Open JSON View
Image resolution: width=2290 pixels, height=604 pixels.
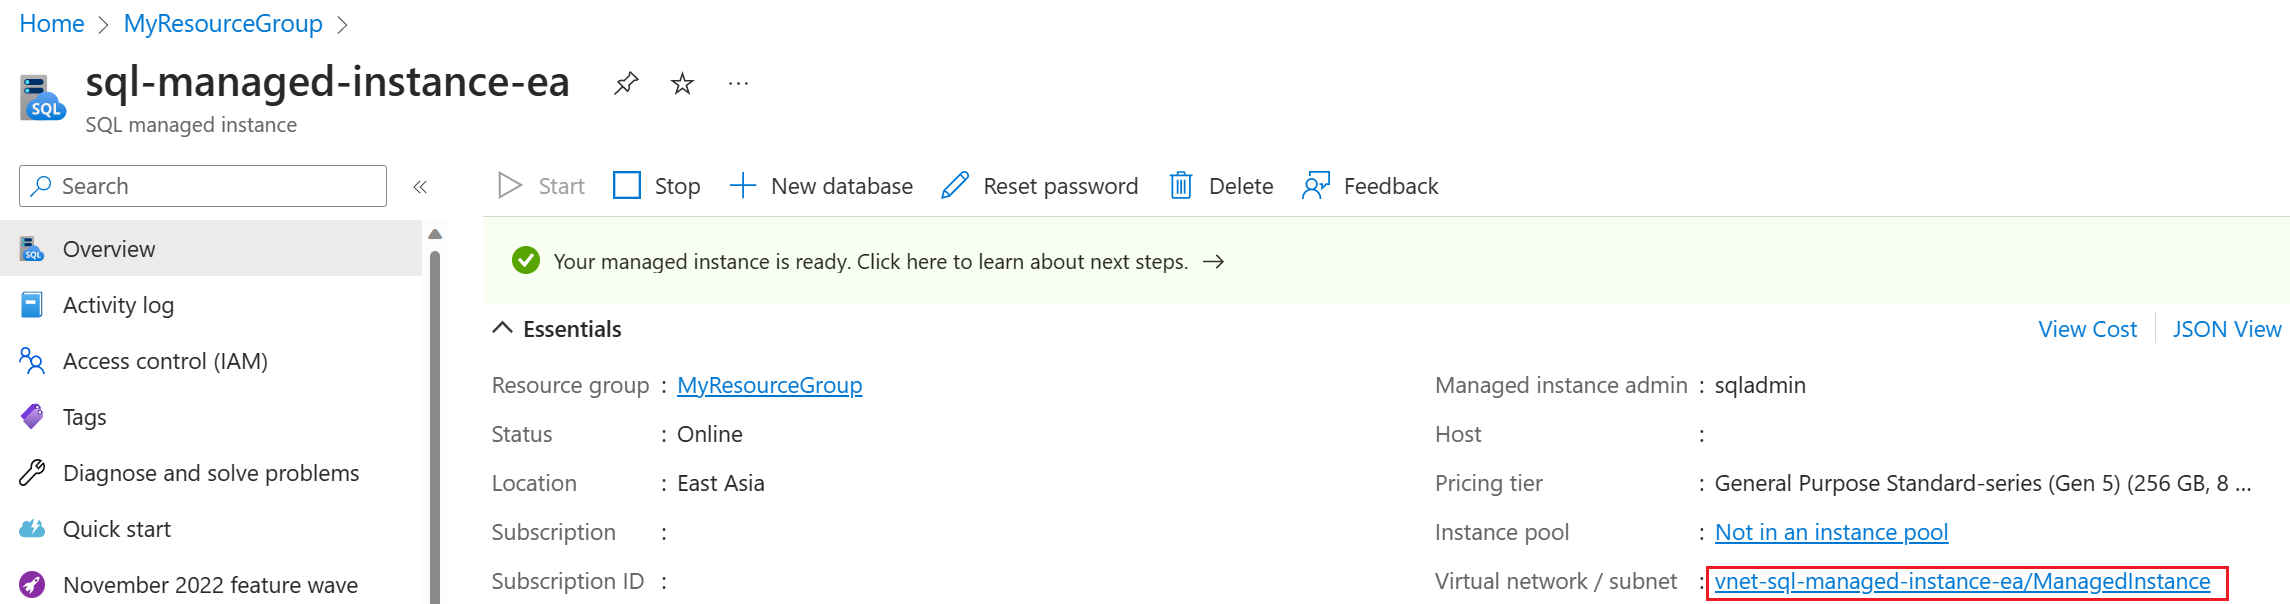coord(2226,329)
